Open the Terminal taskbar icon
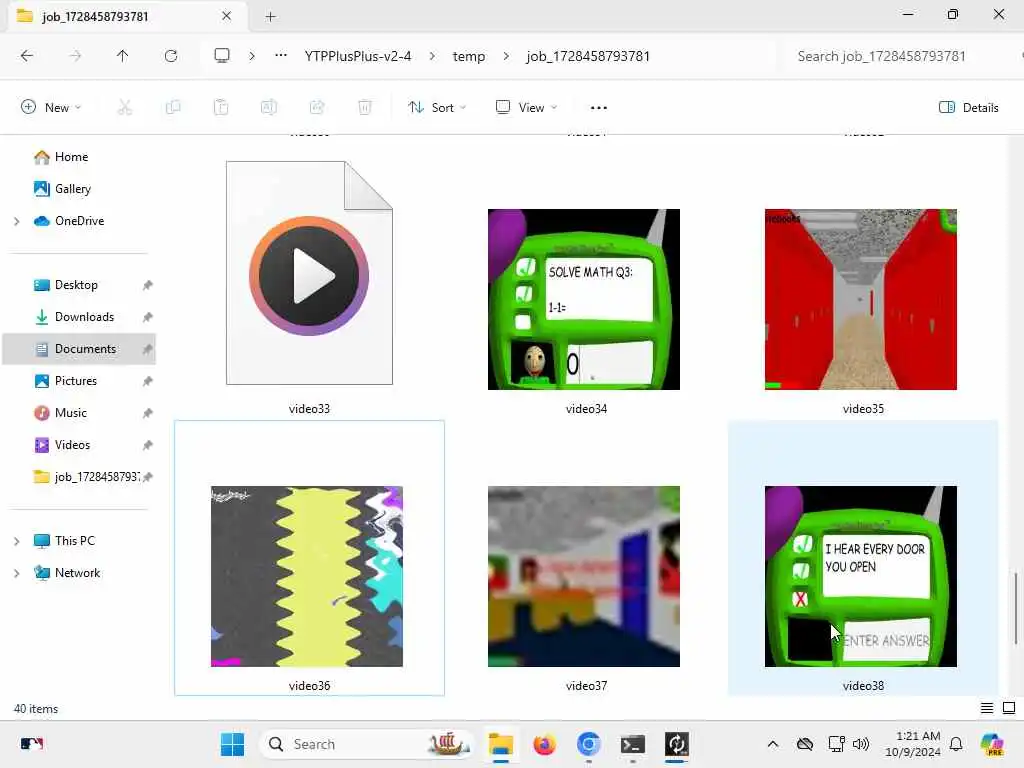The height and width of the screenshot is (768, 1024). 632,744
